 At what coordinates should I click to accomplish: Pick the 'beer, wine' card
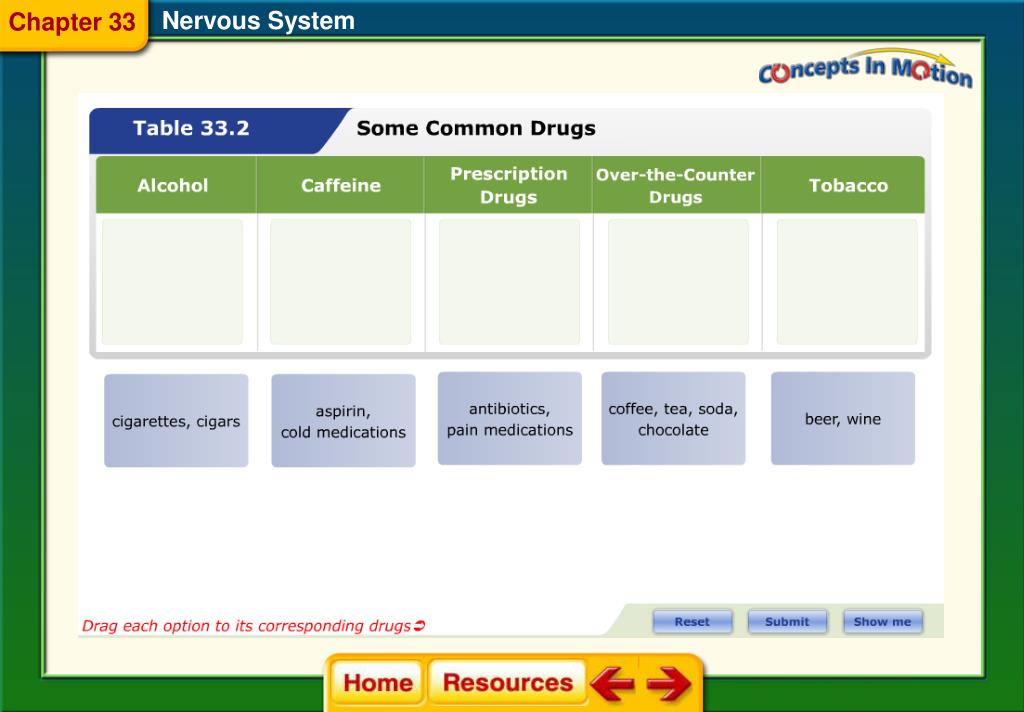843,419
